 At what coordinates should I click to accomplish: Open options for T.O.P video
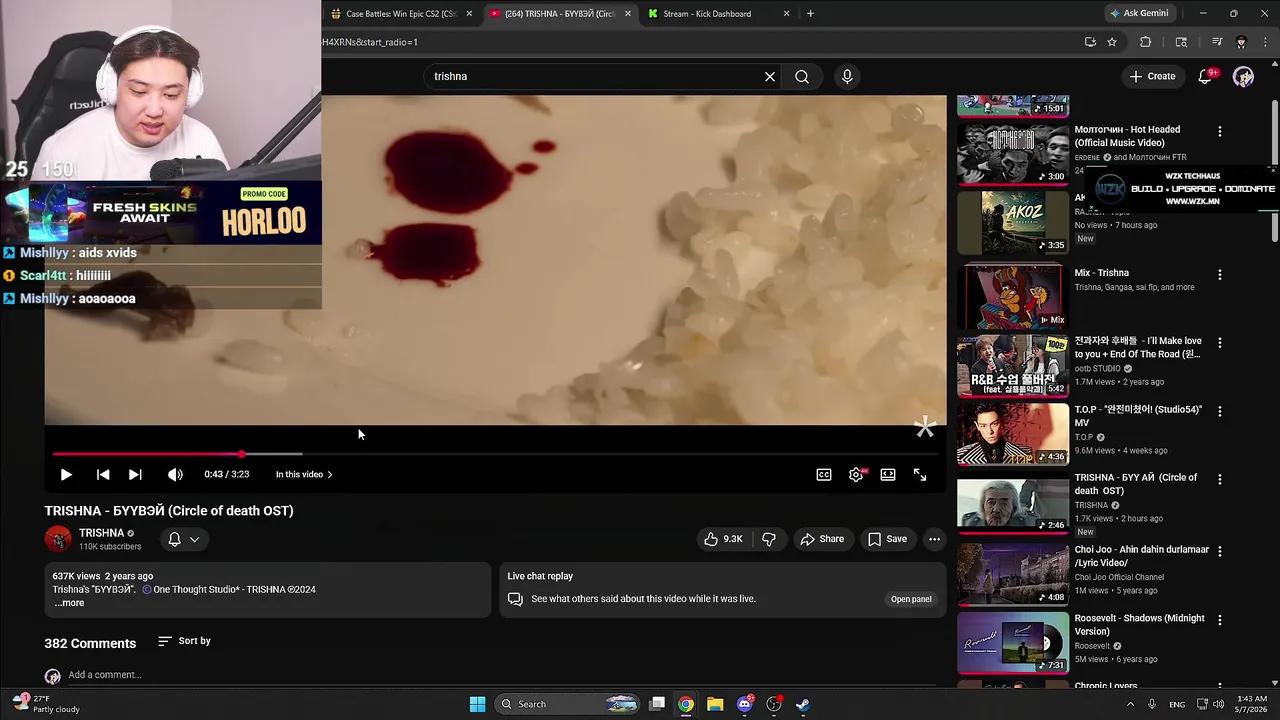[1219, 411]
